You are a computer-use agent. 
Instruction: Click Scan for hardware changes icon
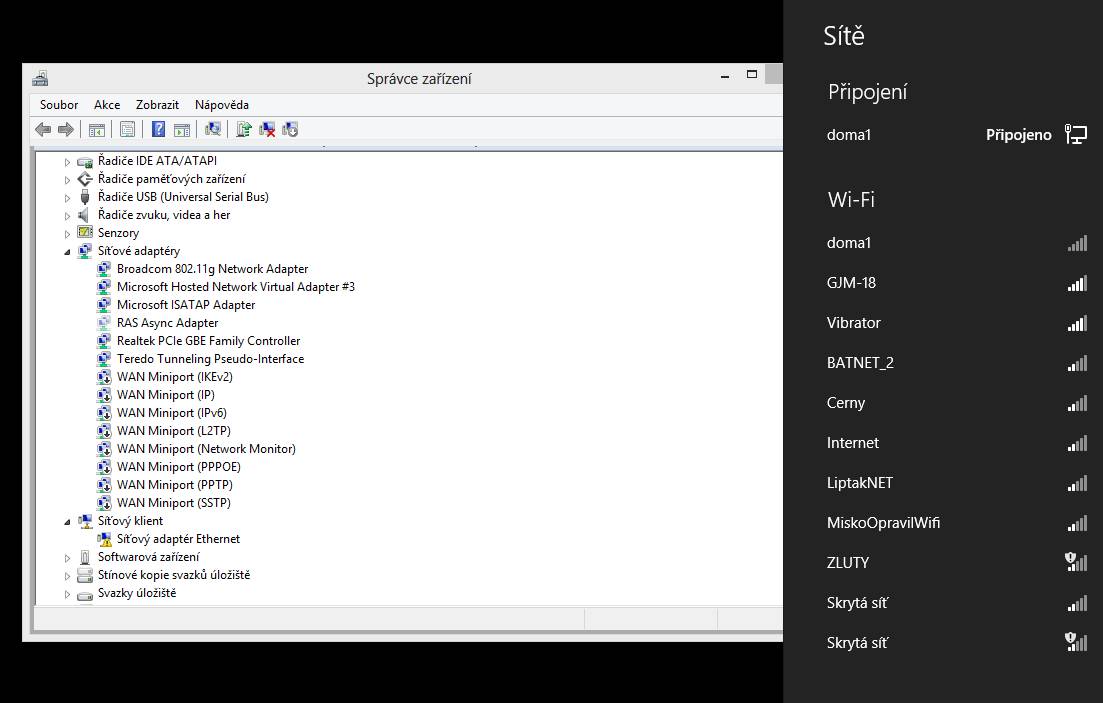pyautogui.click(x=212, y=129)
